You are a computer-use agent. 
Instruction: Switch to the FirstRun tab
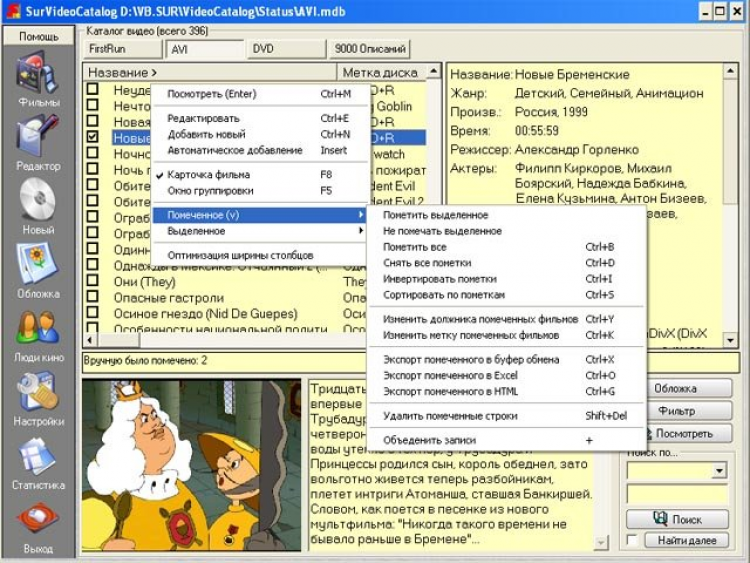(x=123, y=49)
